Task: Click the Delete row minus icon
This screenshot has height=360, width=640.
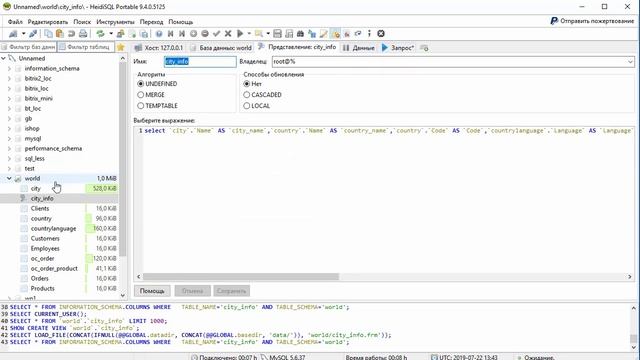Action: click(205, 33)
